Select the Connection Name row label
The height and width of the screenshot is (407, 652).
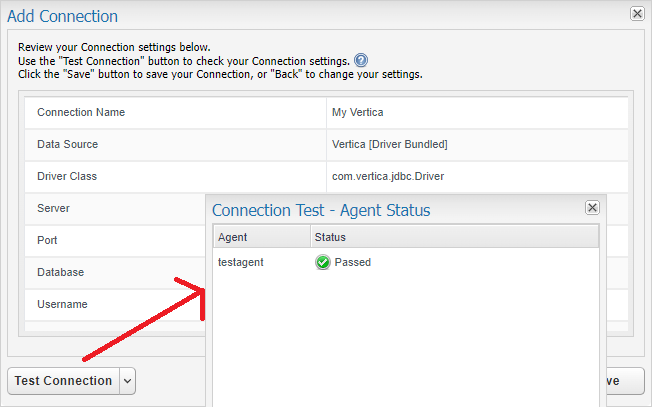tap(81, 112)
